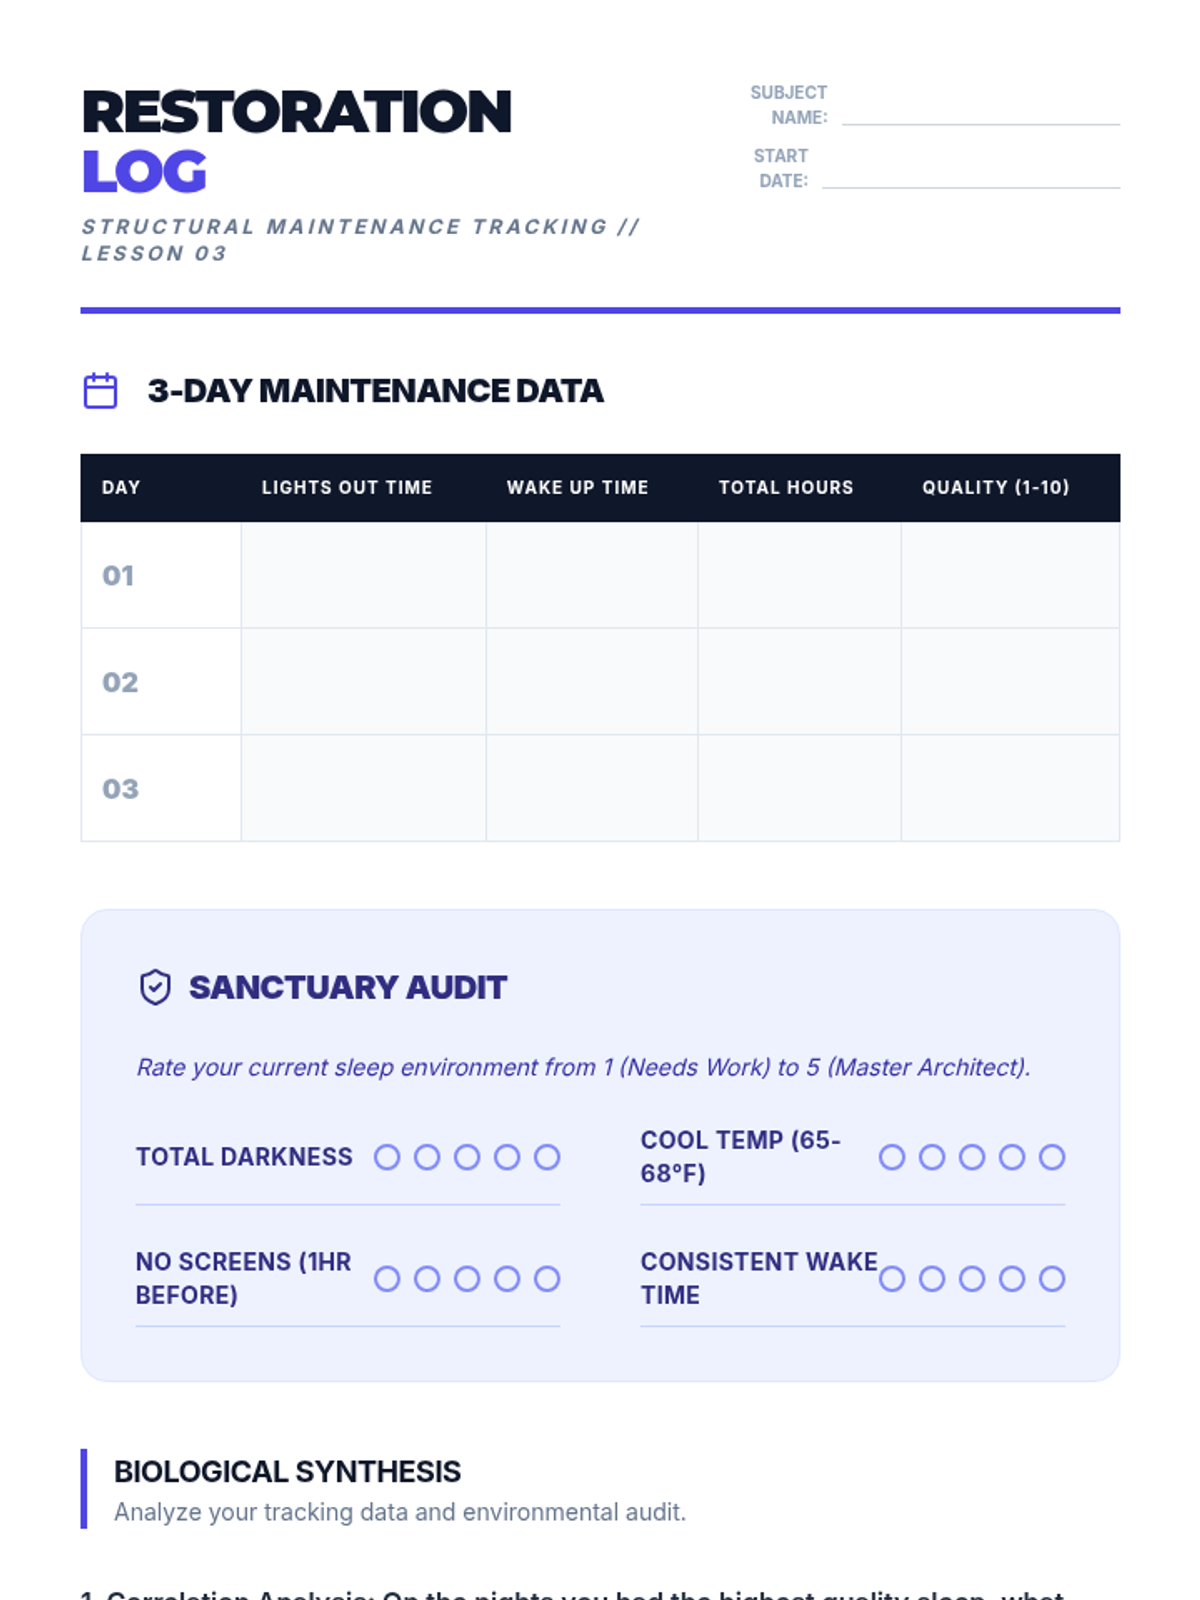Click Day 02 Wake Up Time cell

coord(592,682)
